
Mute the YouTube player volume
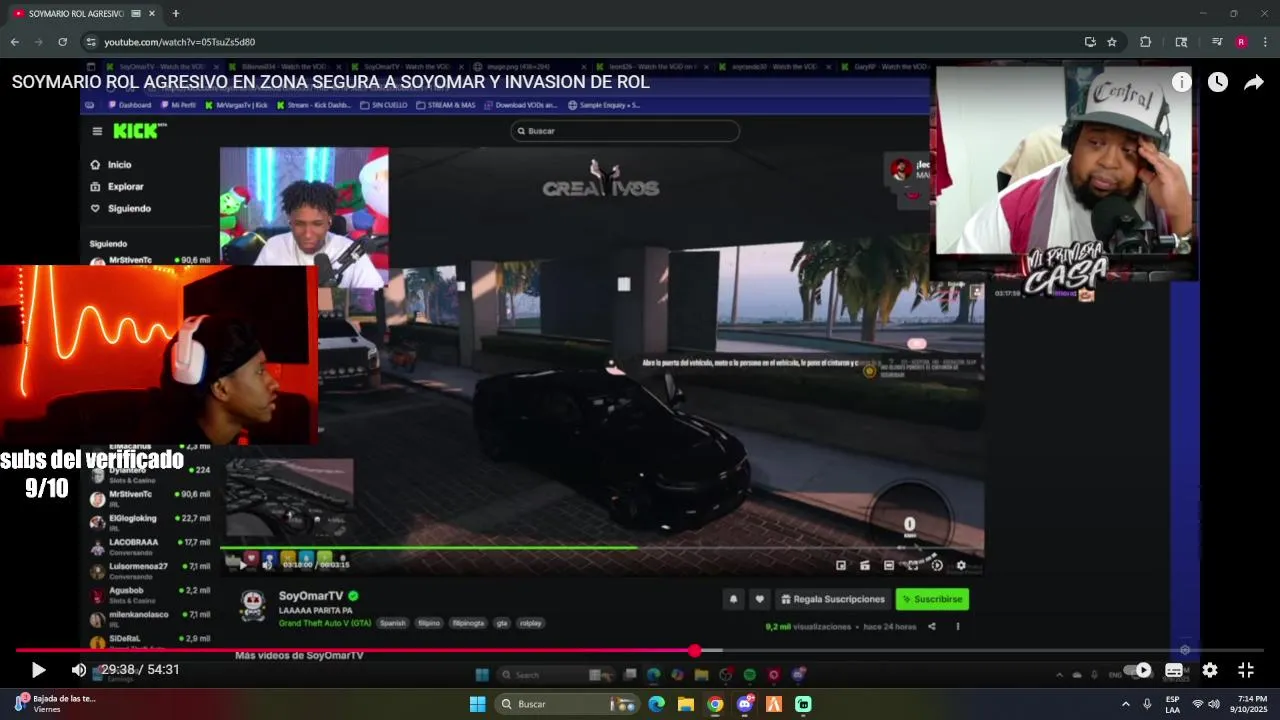(x=79, y=670)
